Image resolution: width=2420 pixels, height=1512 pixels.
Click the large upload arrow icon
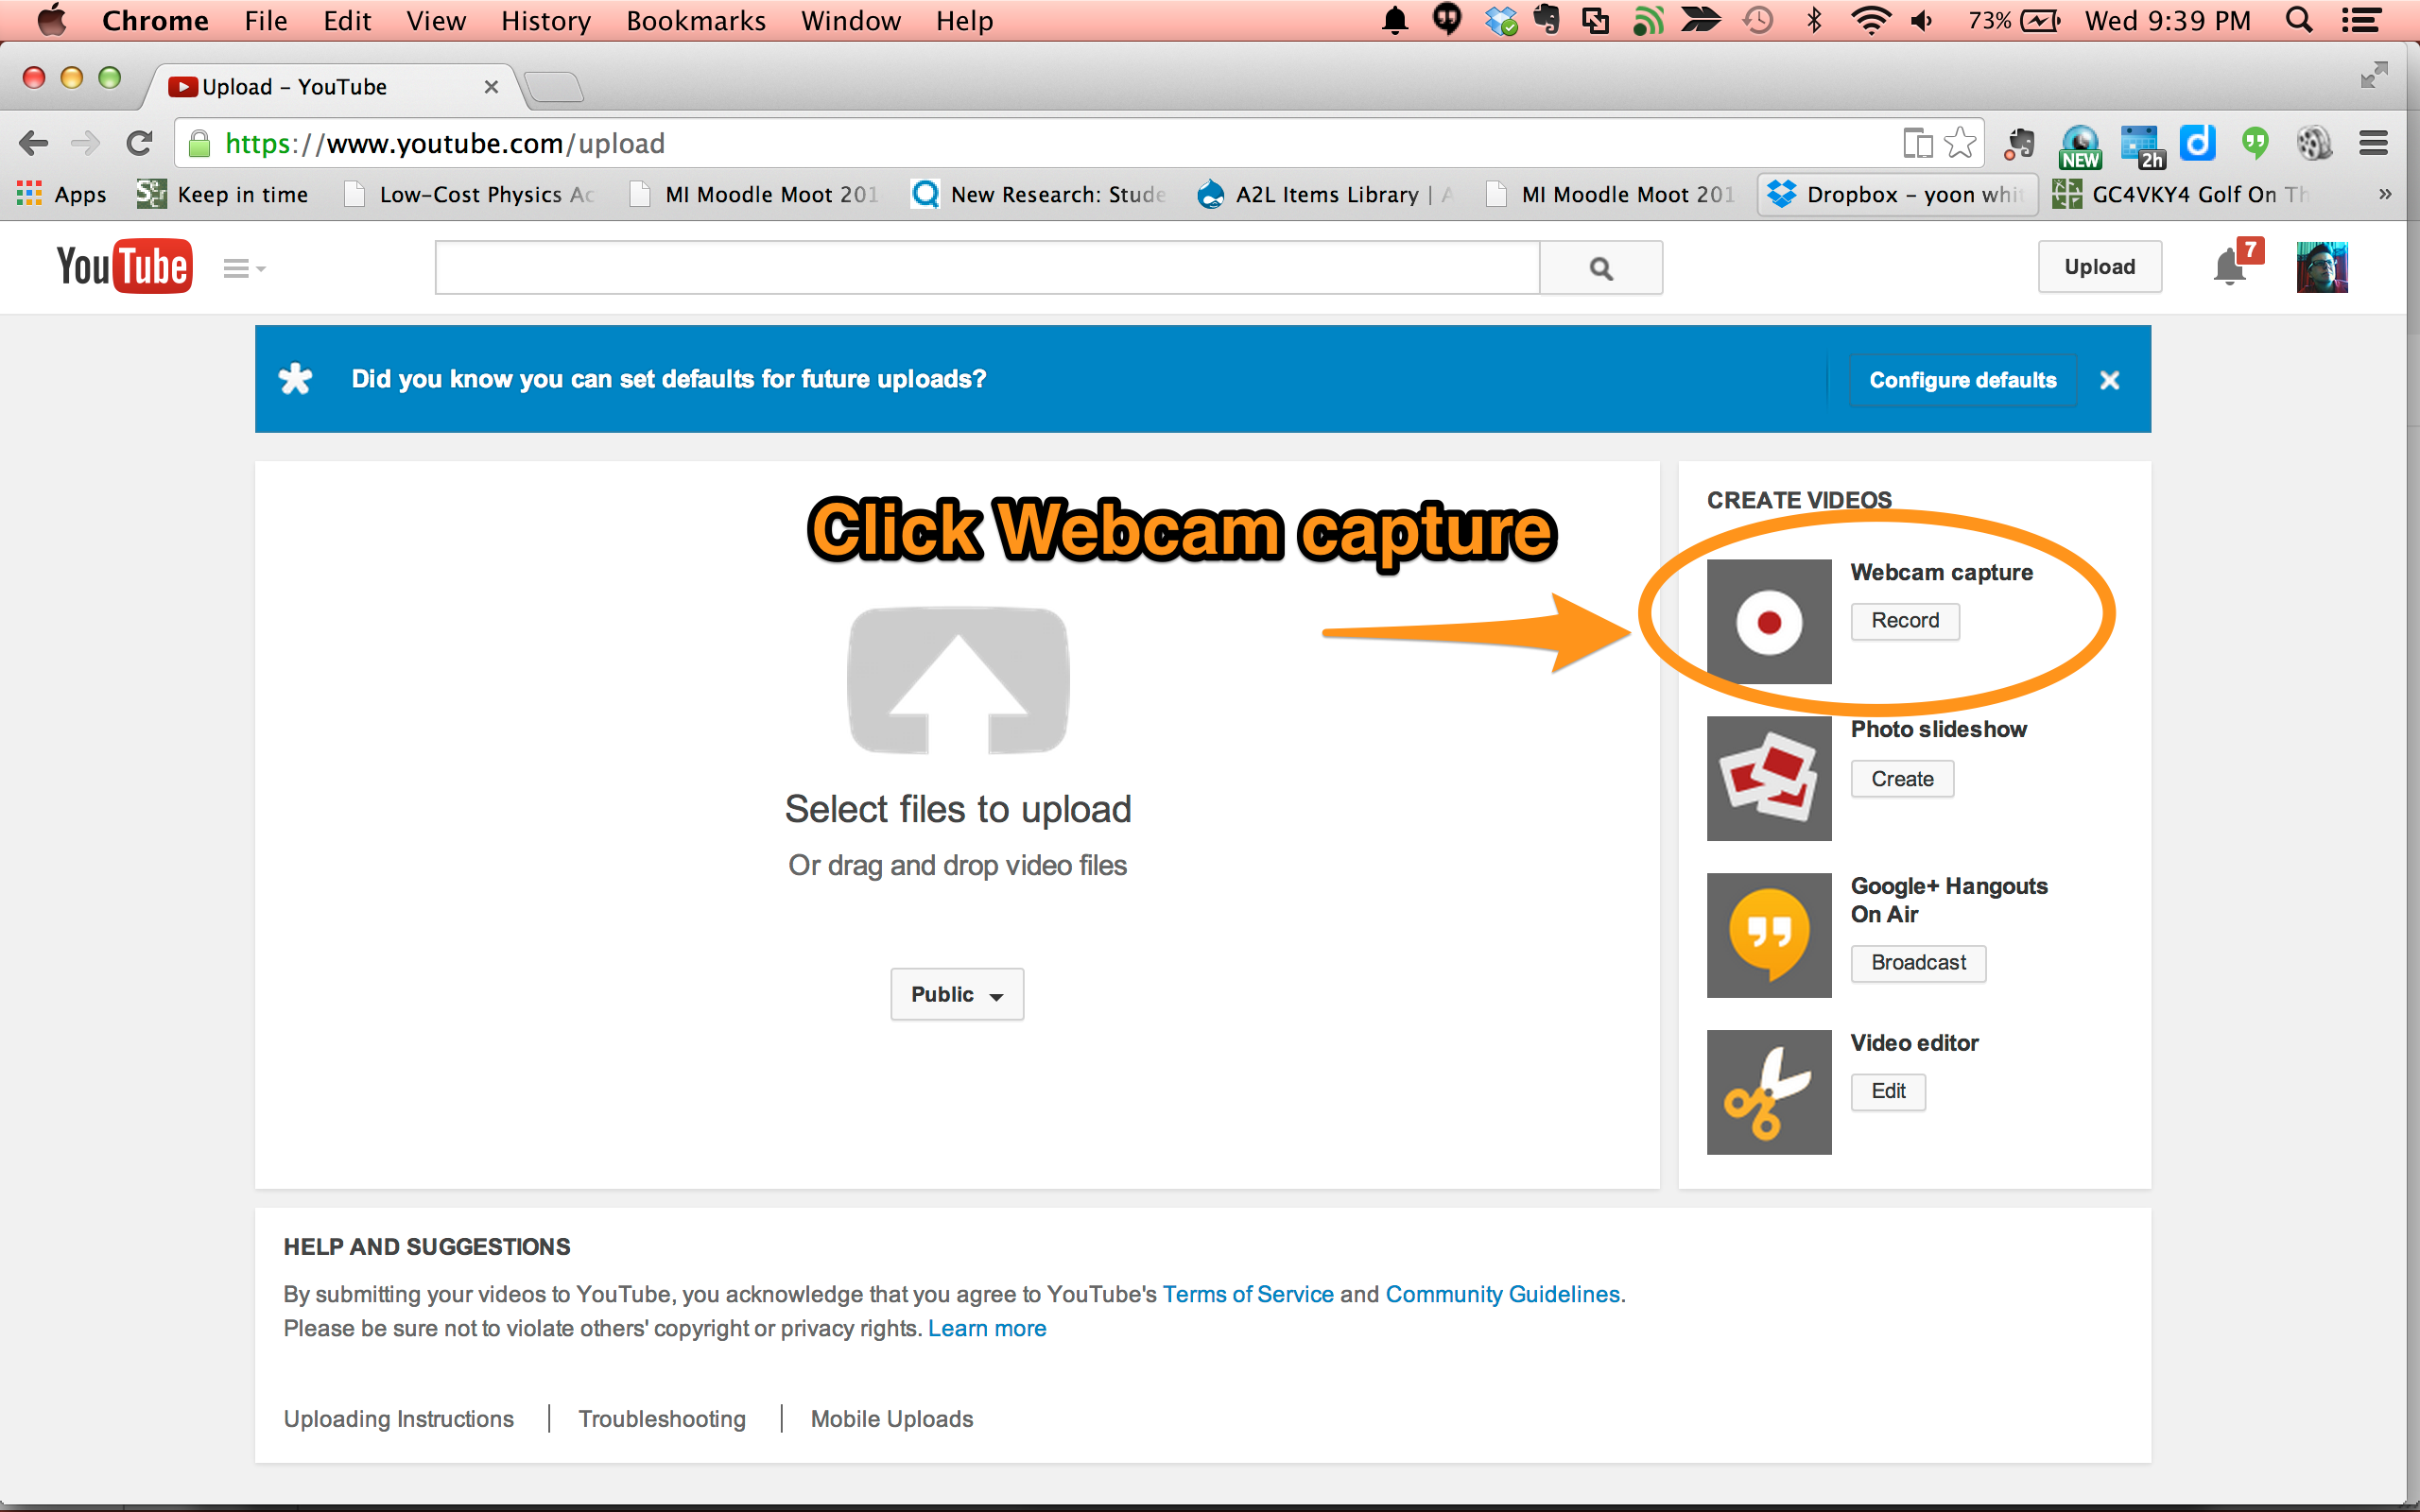coord(958,681)
